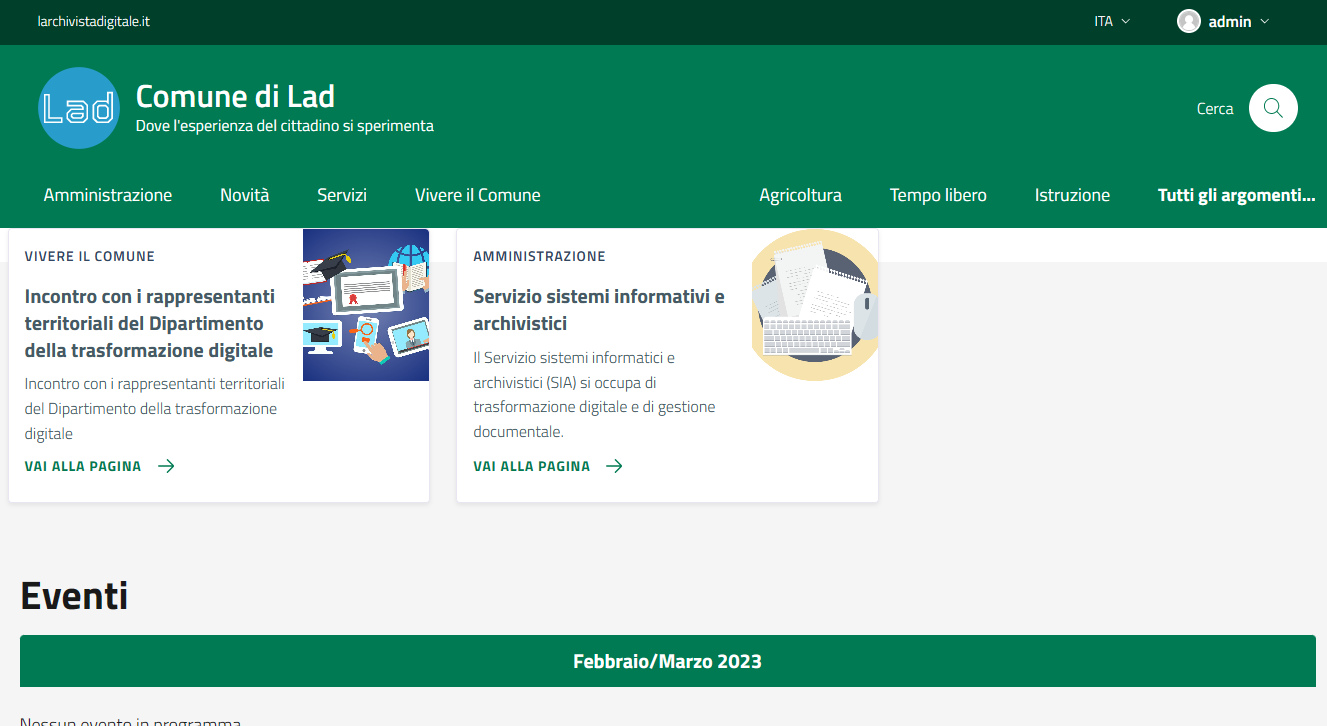Image resolution: width=1327 pixels, height=726 pixels.
Task: Click VAI ALLA PAGINA in Incontro card
Action: (x=83, y=466)
